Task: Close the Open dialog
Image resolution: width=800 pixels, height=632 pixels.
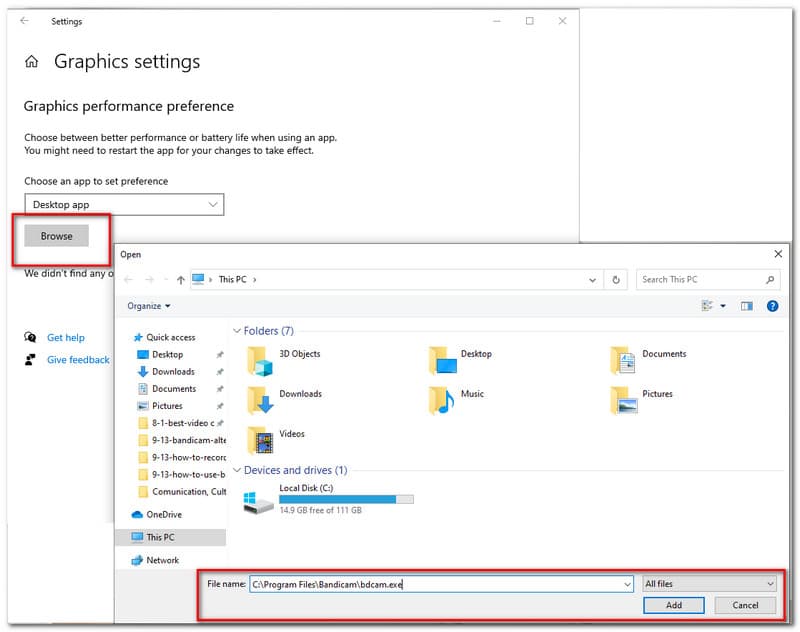Action: (778, 254)
